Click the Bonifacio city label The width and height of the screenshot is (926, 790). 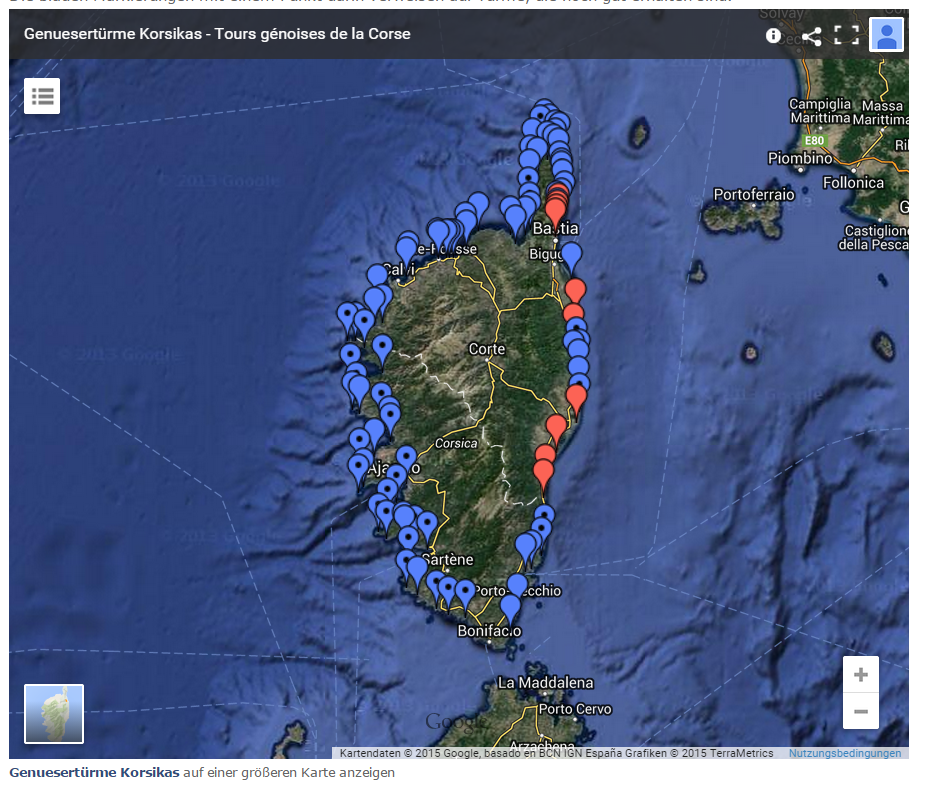489,631
